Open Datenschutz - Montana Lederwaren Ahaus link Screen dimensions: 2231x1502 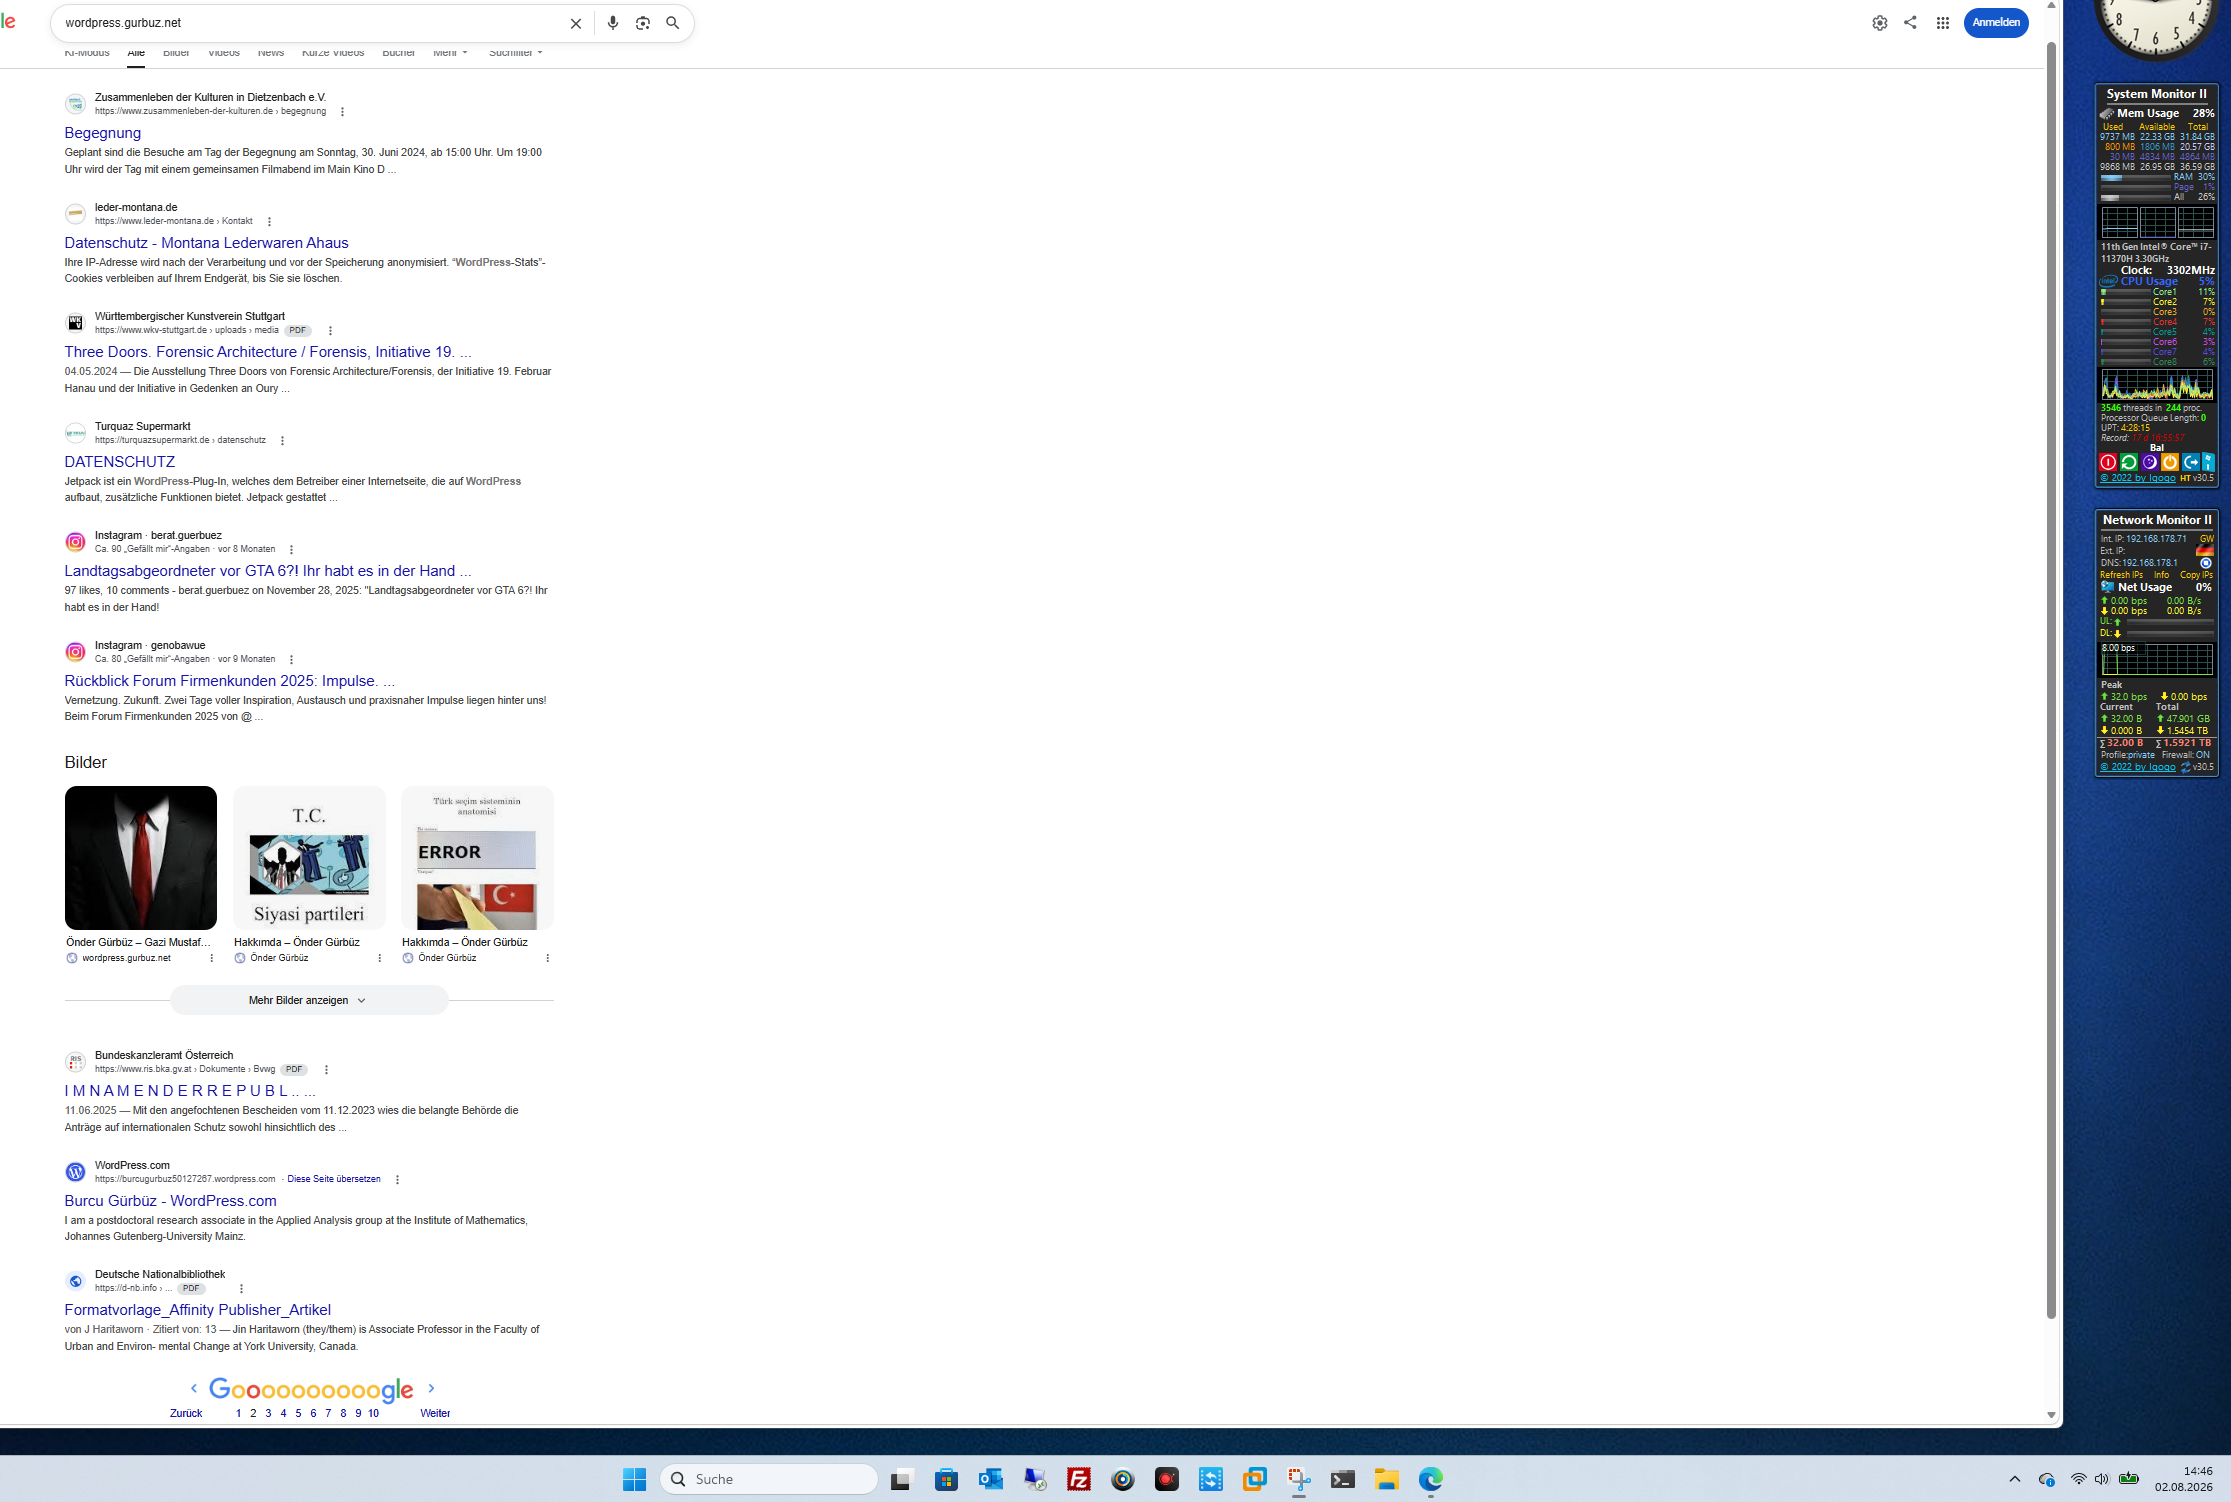click(207, 243)
